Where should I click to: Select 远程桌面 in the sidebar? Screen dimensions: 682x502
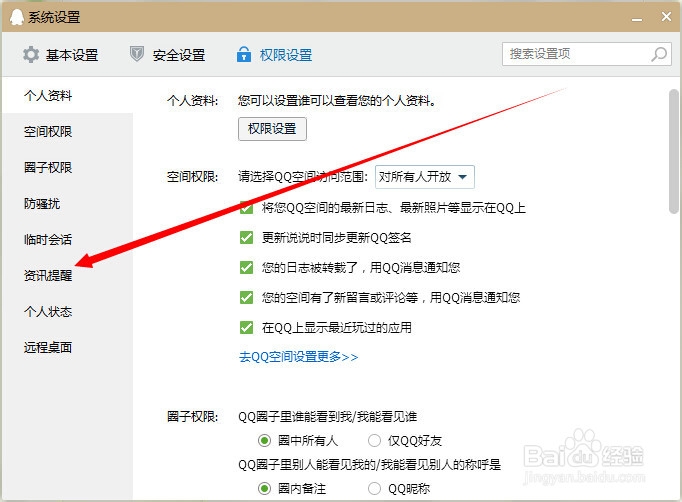coord(48,348)
